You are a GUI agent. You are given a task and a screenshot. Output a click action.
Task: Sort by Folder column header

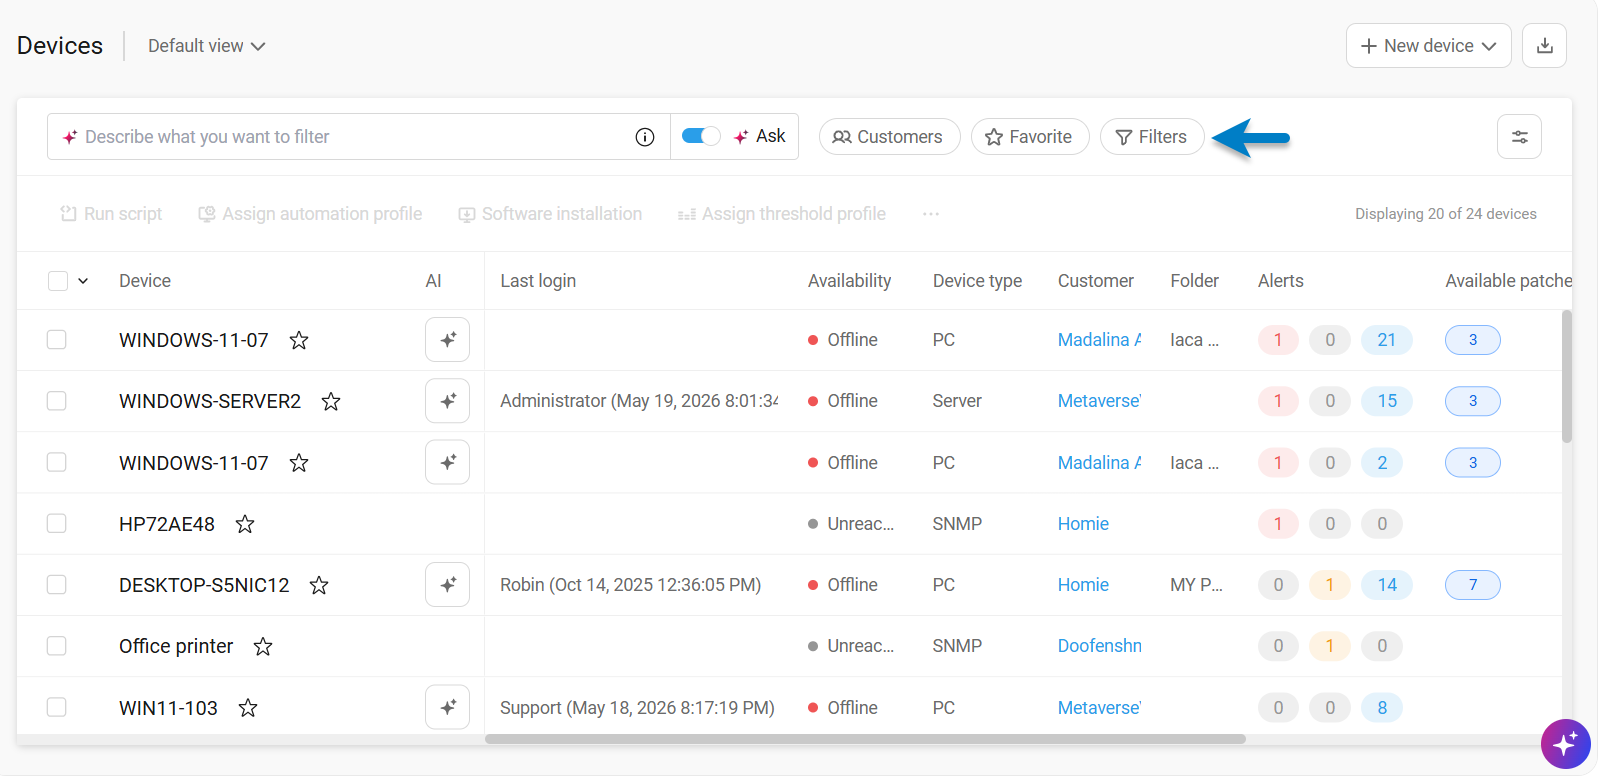[x=1195, y=281]
